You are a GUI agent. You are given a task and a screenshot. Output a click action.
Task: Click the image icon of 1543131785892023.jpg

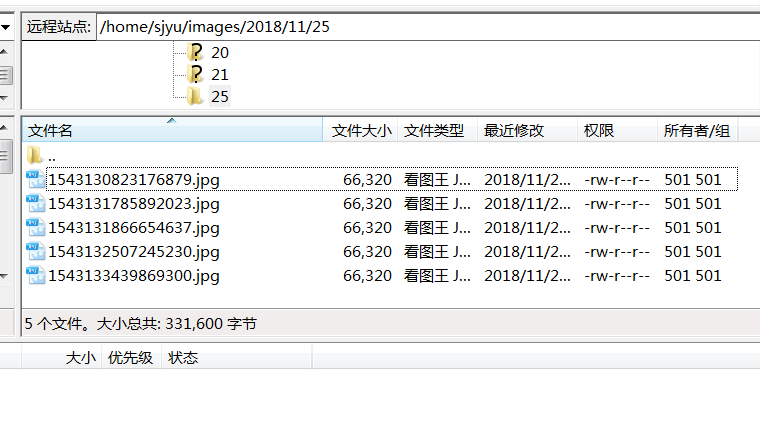click(x=35, y=203)
